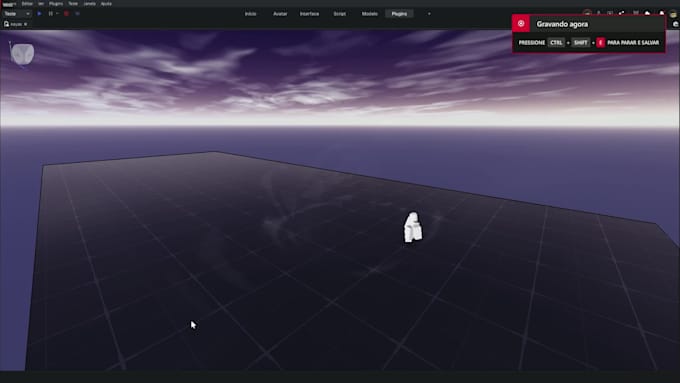Open the Teste menu in the menu bar
The width and height of the screenshot is (680, 383).
click(73, 3)
